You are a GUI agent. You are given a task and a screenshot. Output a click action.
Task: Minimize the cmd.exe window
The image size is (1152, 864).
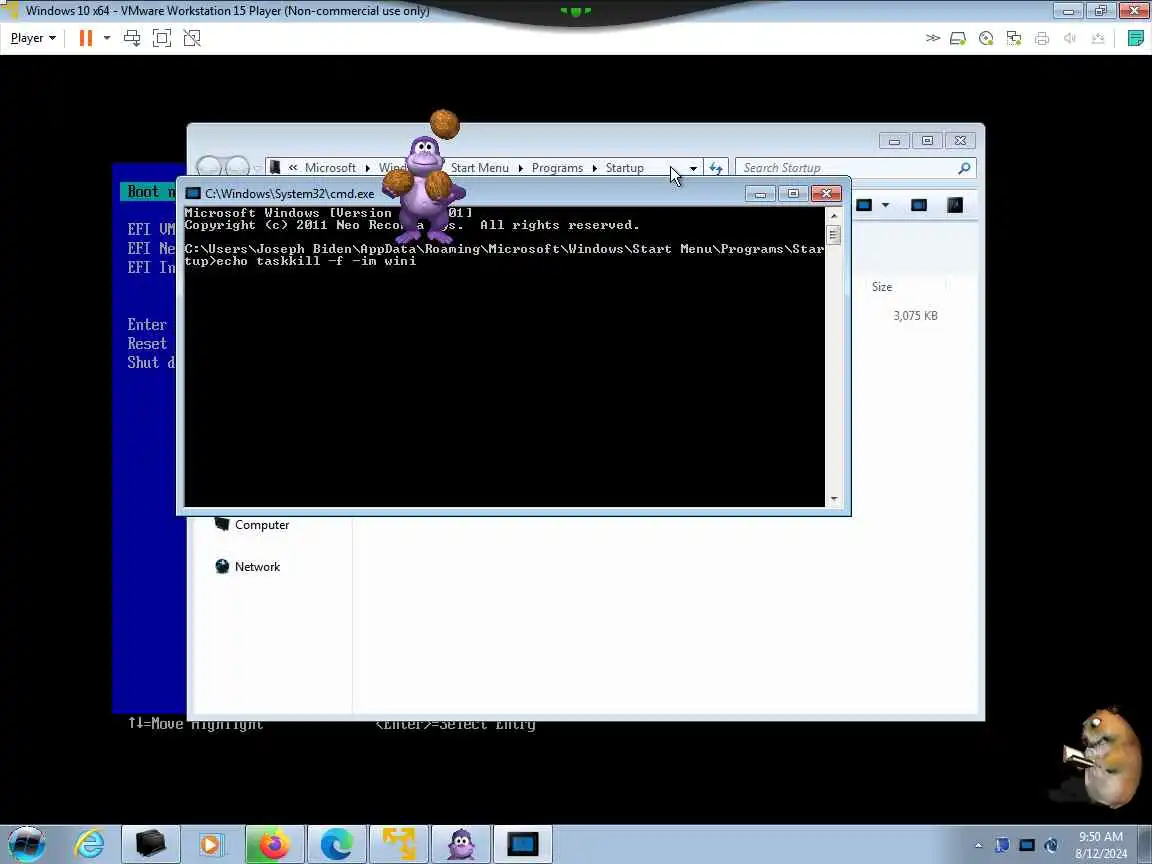click(760, 194)
